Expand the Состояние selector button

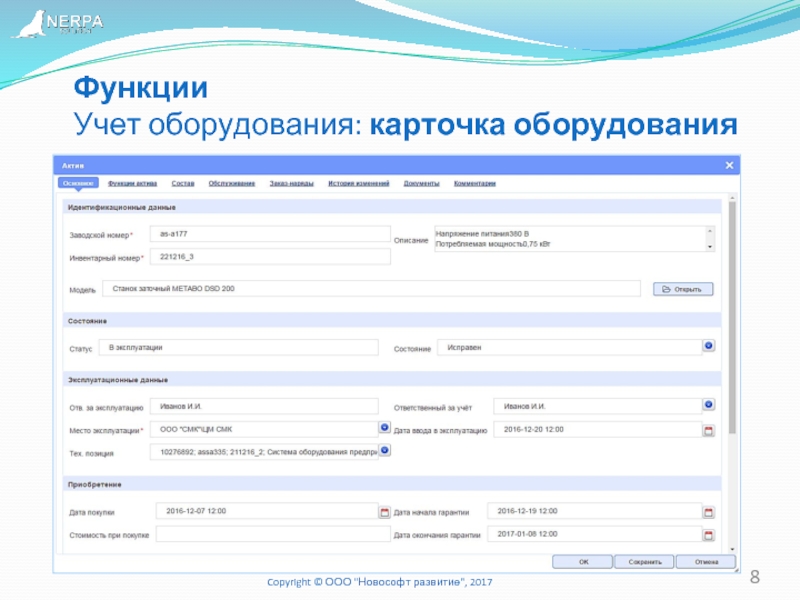click(x=709, y=346)
